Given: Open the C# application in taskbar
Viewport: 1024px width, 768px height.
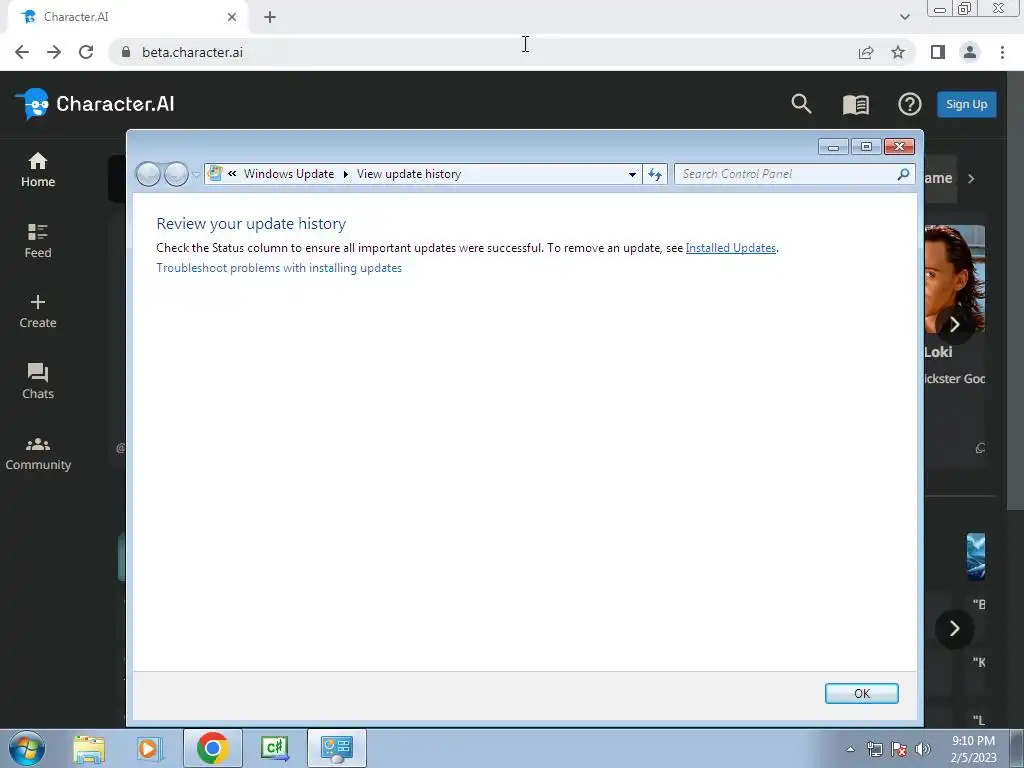Looking at the screenshot, I should [274, 748].
